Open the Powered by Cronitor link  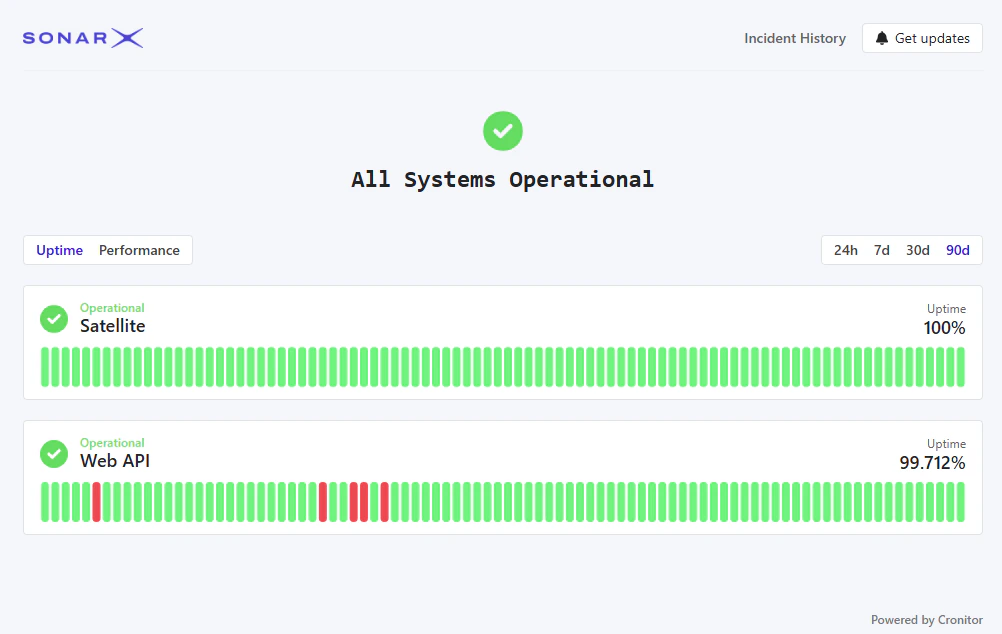pos(927,620)
